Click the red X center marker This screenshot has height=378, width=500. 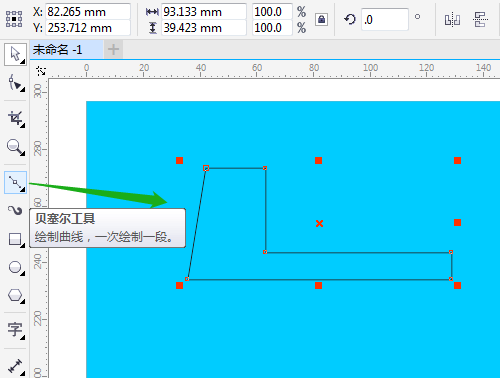pos(319,223)
